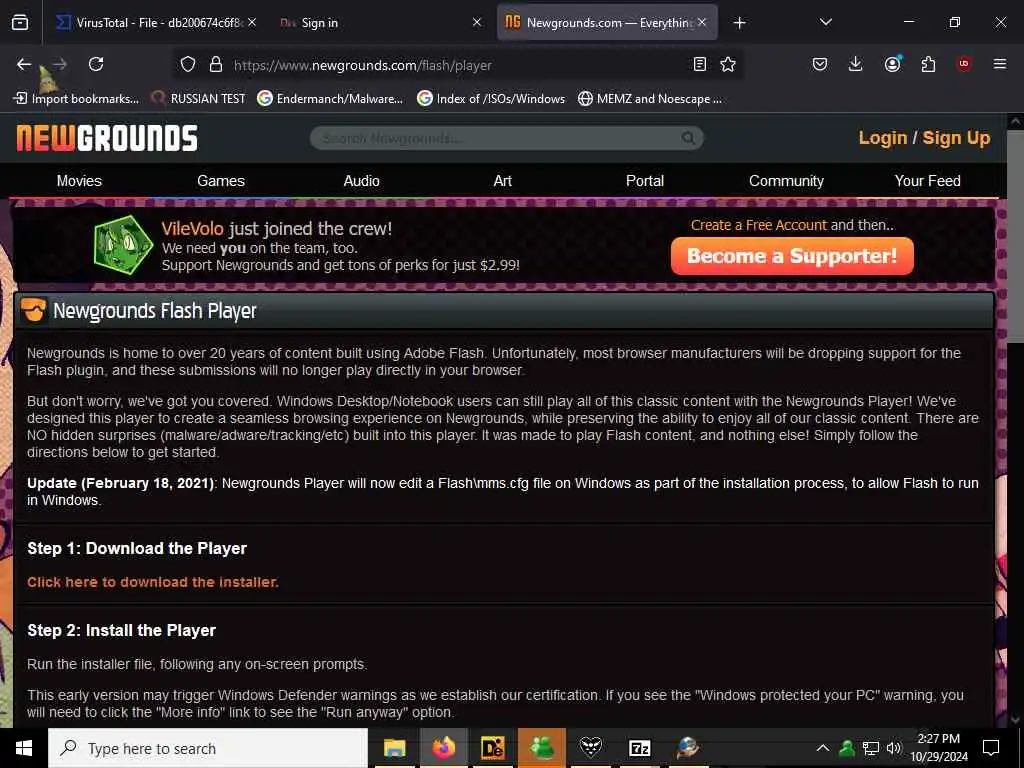
Task: Click the Sign Up link
Action: point(956,138)
